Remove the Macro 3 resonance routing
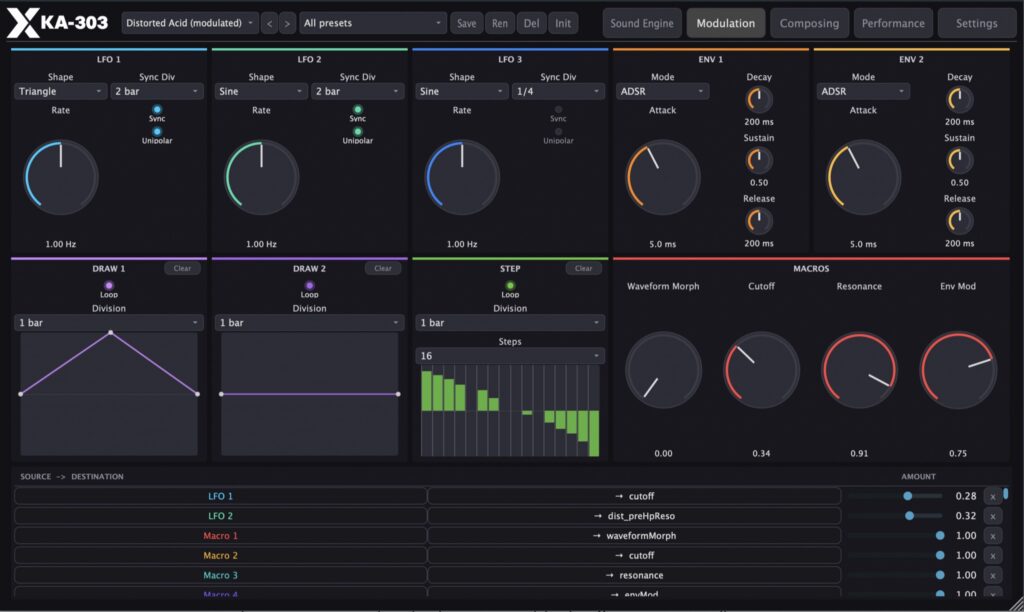 point(993,575)
